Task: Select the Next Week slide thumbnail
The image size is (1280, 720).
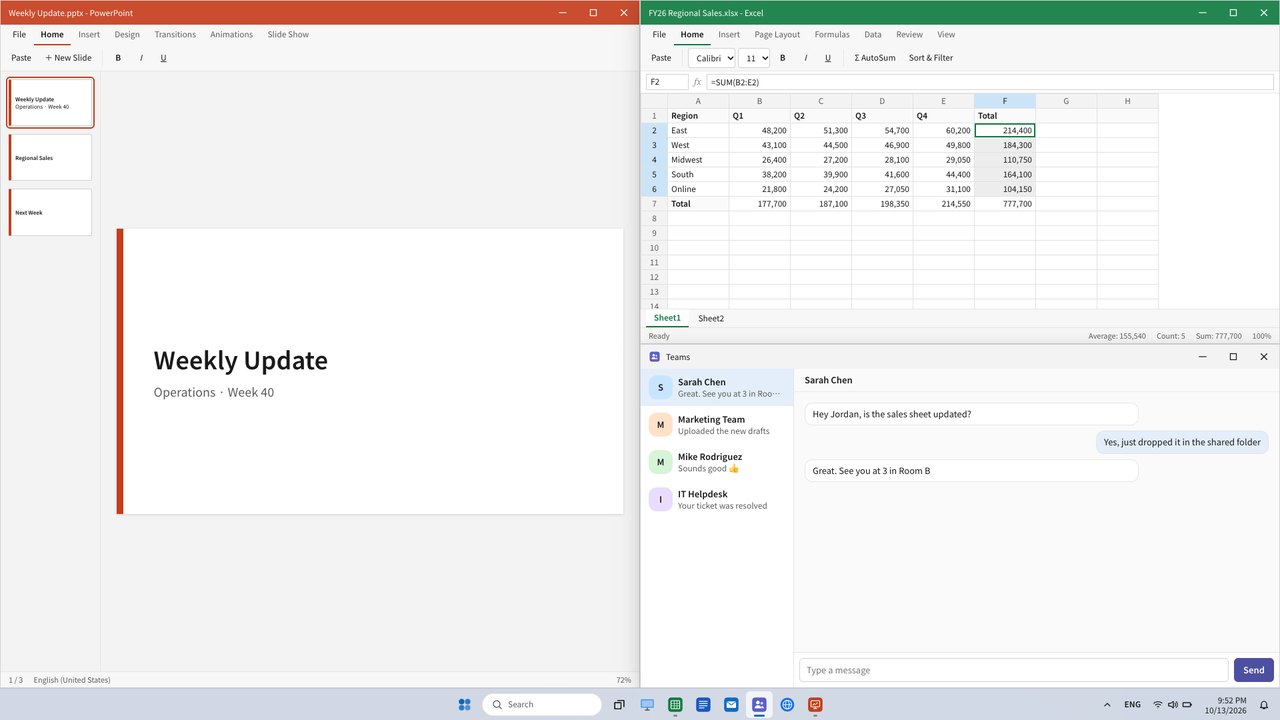Action: coord(51,213)
